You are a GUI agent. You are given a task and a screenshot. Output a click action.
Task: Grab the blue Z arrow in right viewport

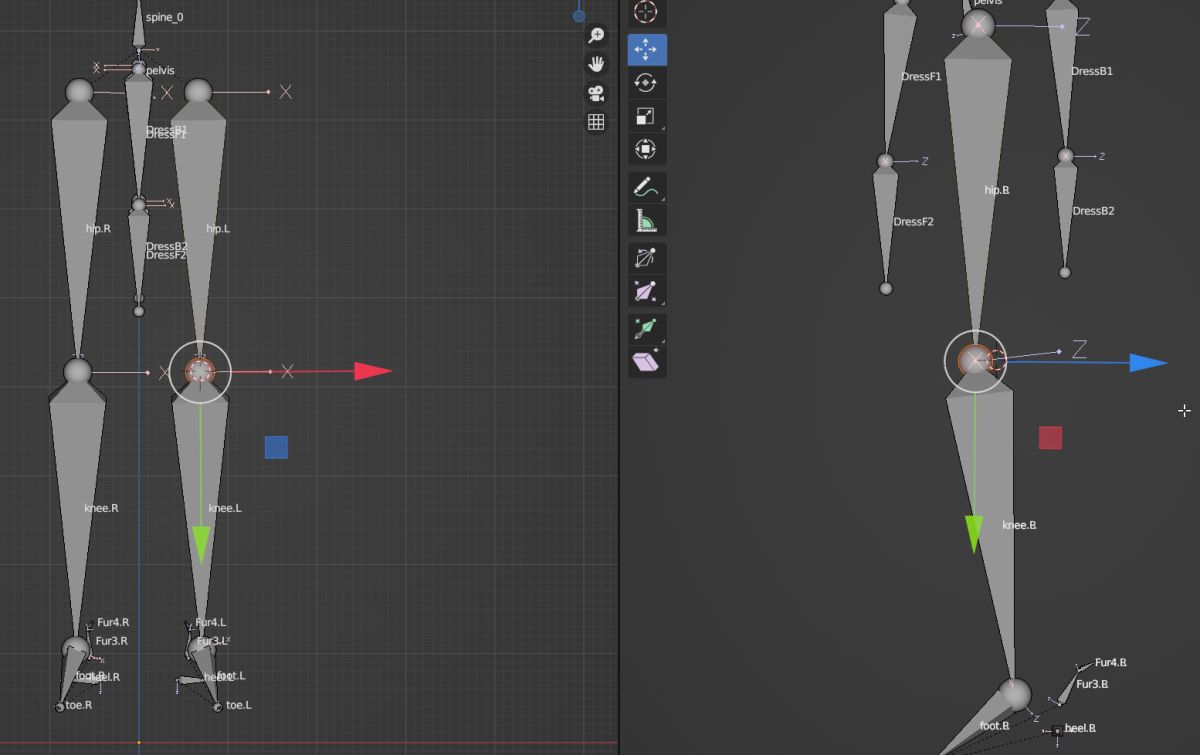(1149, 363)
